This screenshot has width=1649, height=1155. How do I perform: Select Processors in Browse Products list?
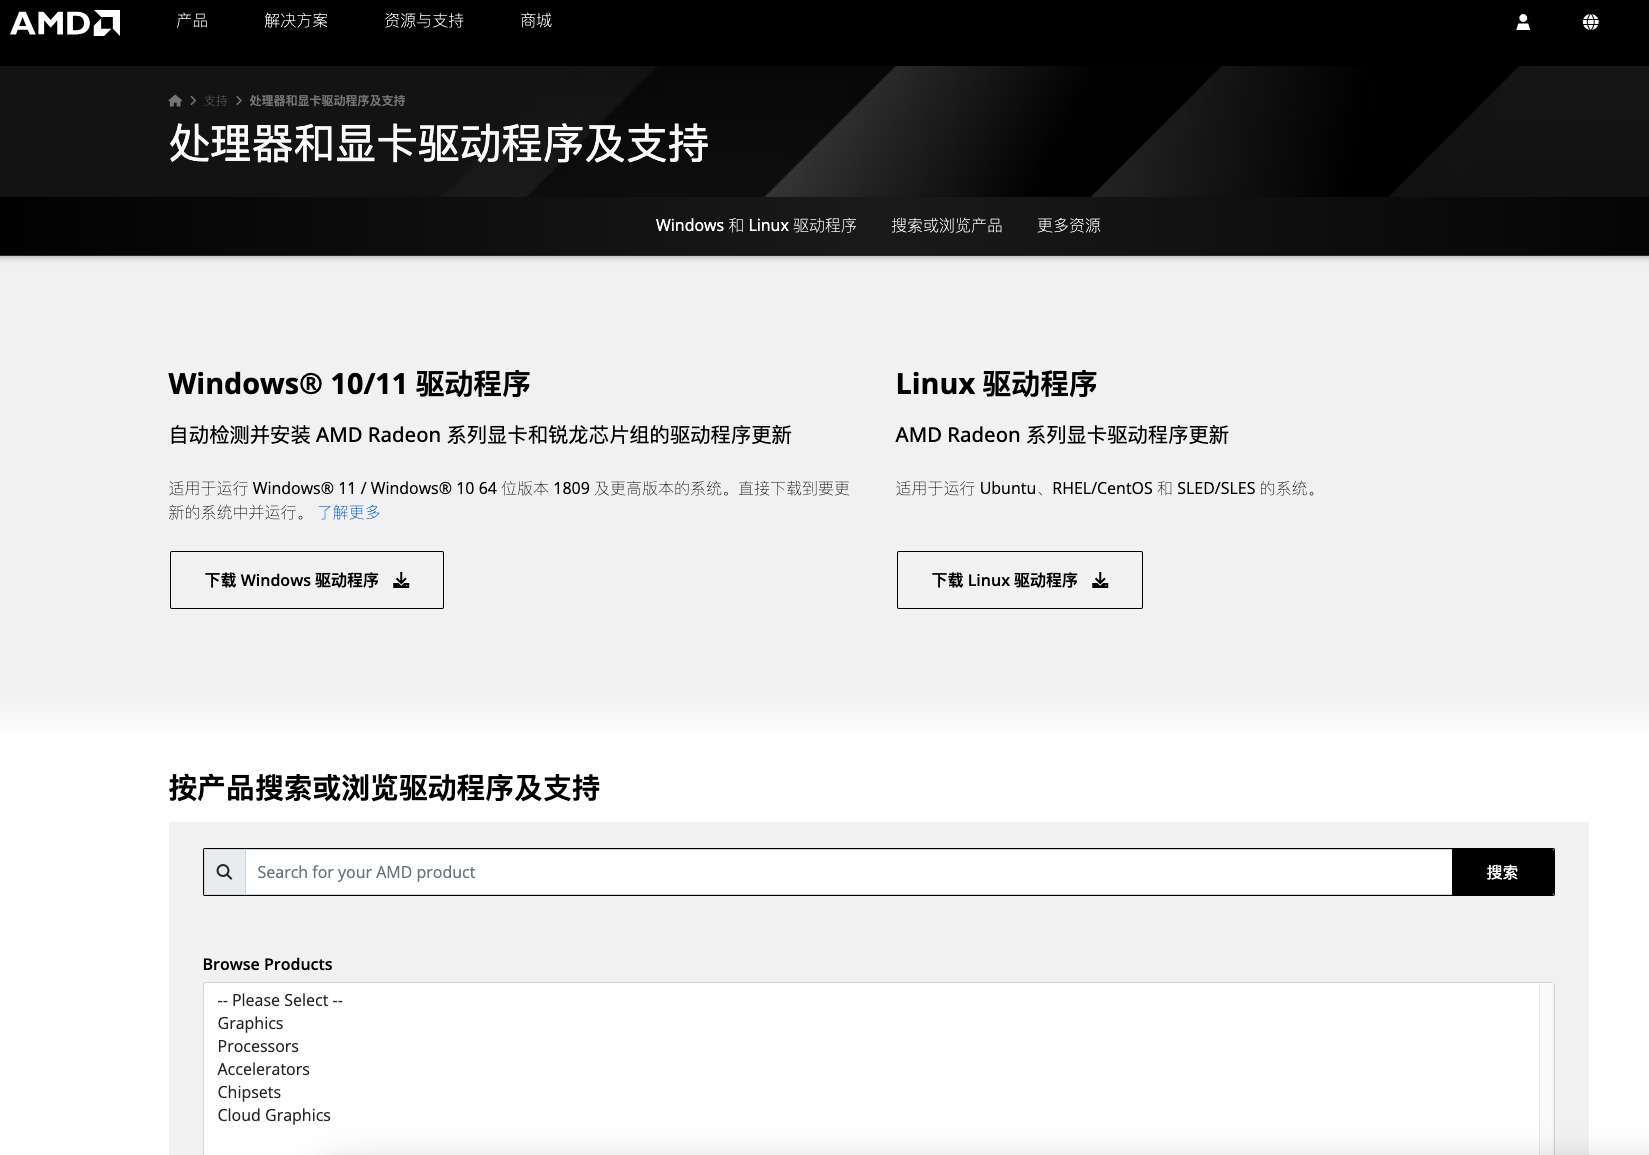point(258,1046)
